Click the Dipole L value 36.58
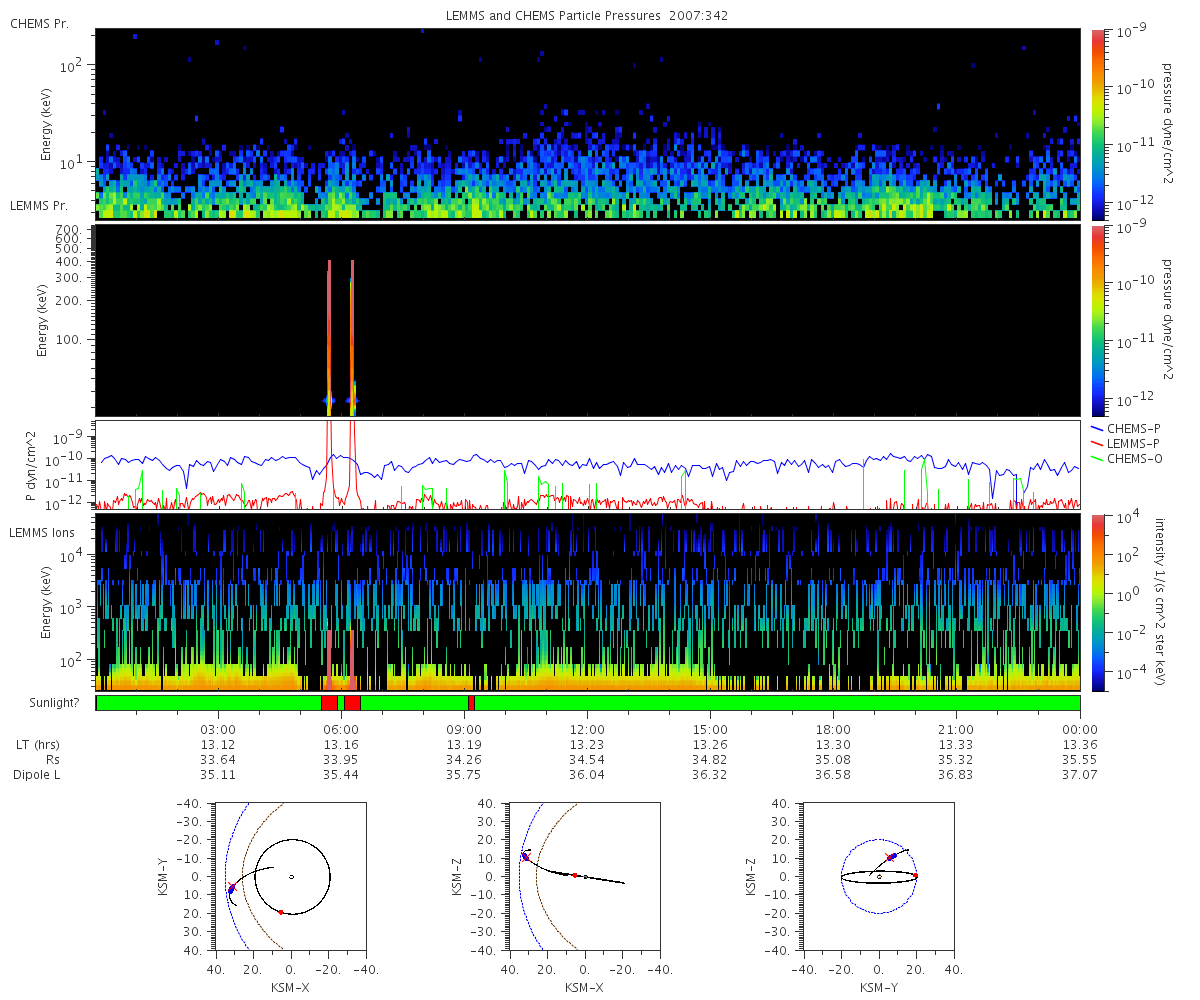The image size is (1200, 1000). point(833,774)
